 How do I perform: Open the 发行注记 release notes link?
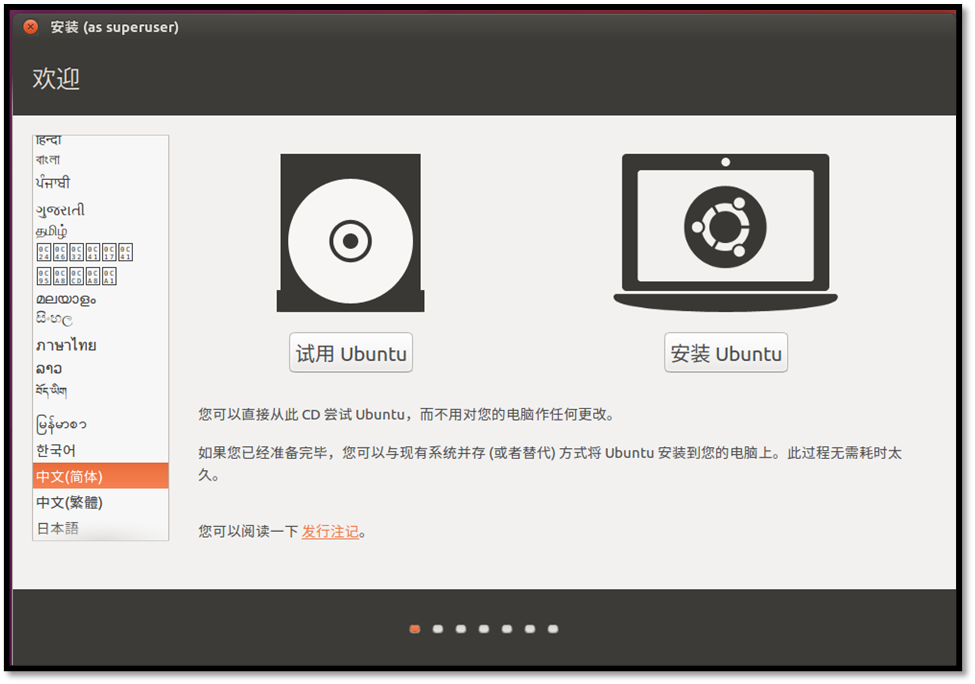pyautogui.click(x=330, y=532)
